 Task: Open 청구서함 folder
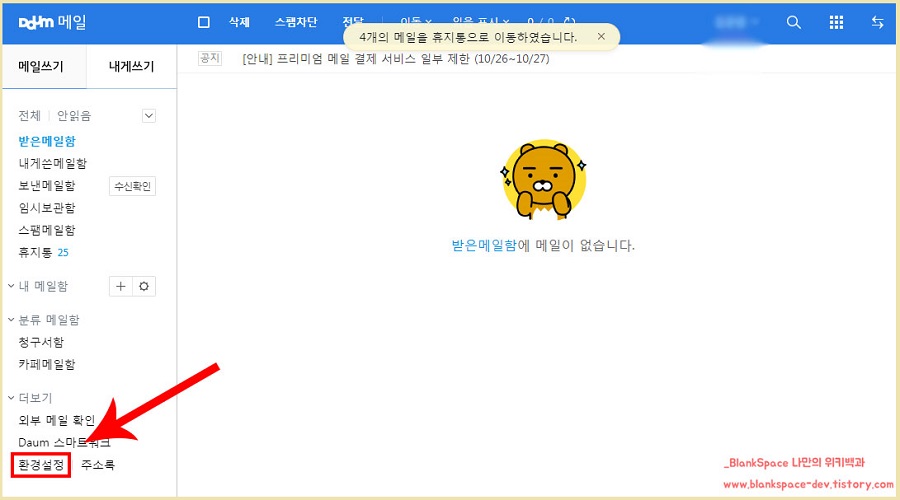point(41,342)
